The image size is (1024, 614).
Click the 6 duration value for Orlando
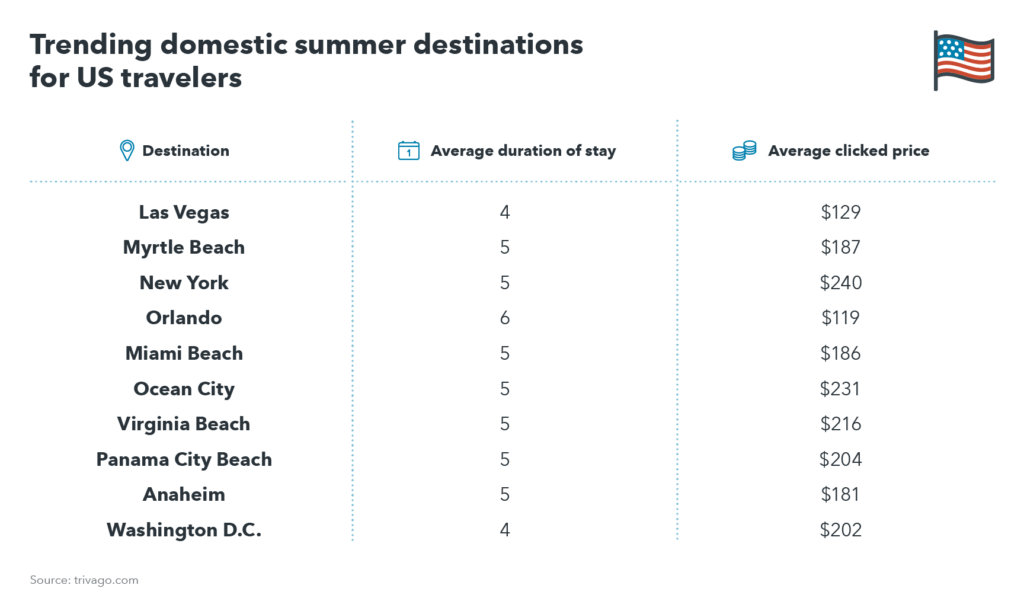click(505, 318)
